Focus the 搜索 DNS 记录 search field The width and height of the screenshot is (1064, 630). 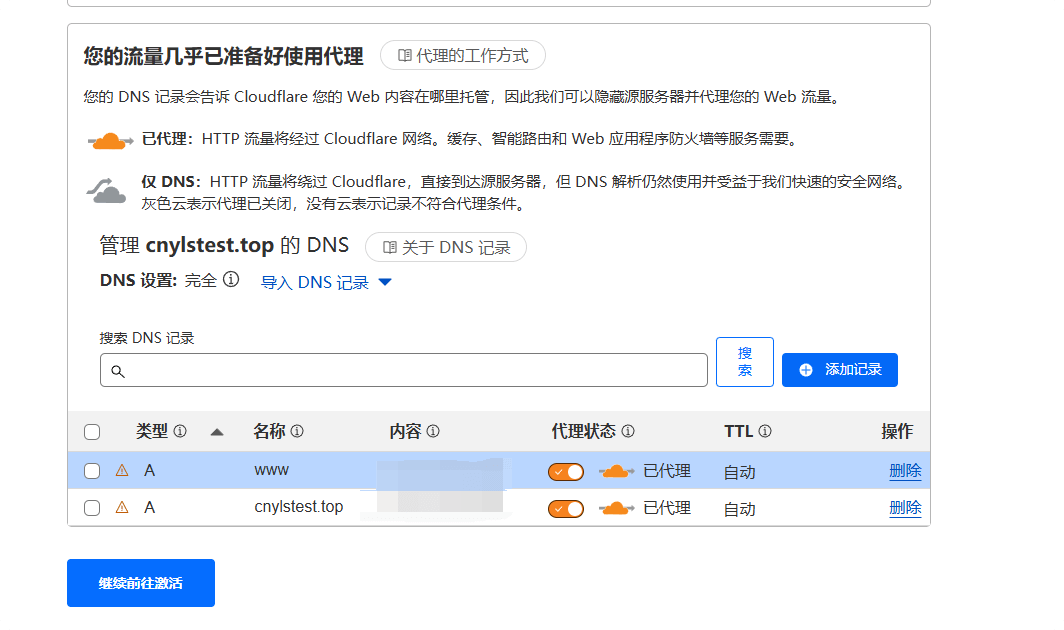pyautogui.click(x=404, y=370)
